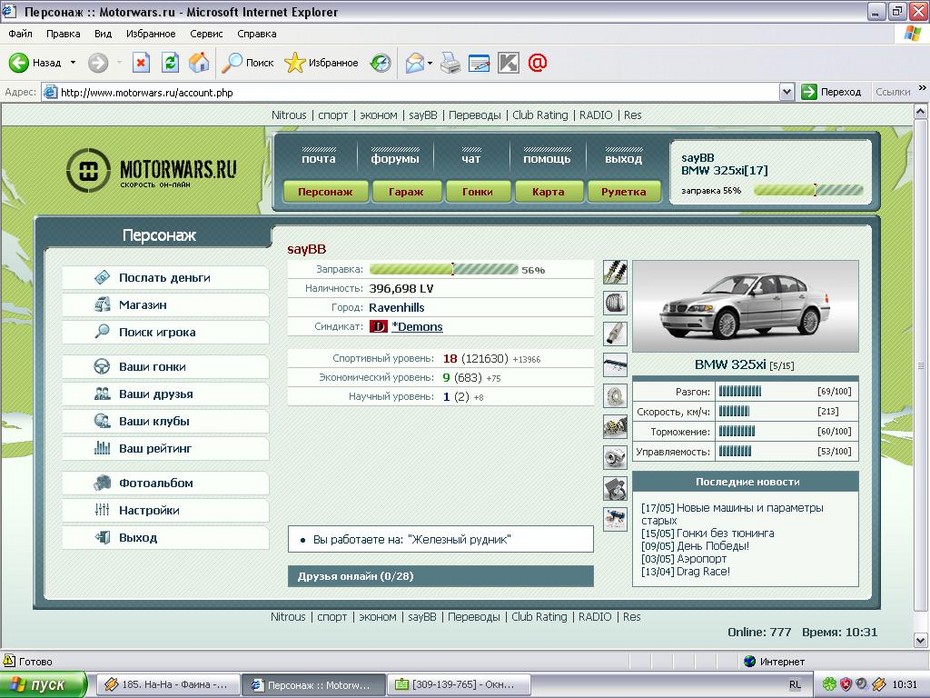This screenshot has height=698, width=930.
Task: Click the Переход go button
Action: (x=832, y=92)
